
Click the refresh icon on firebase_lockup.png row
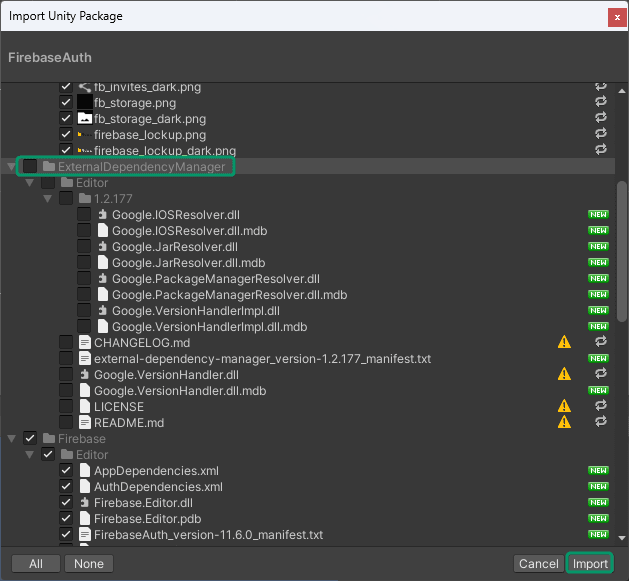tap(601, 134)
